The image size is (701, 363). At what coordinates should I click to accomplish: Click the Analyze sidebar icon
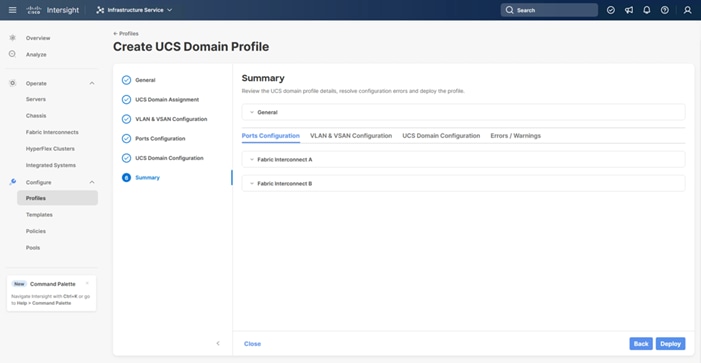point(12,54)
